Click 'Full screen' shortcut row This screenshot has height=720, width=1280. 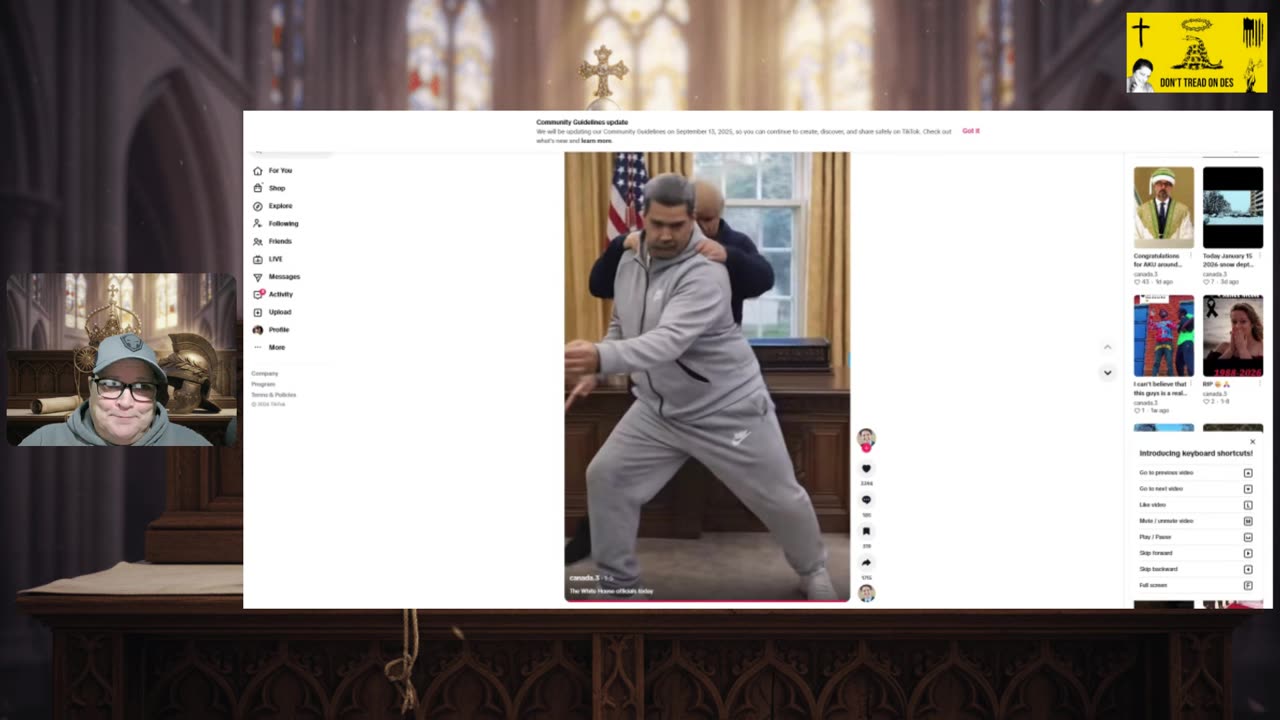pyautogui.click(x=1196, y=585)
